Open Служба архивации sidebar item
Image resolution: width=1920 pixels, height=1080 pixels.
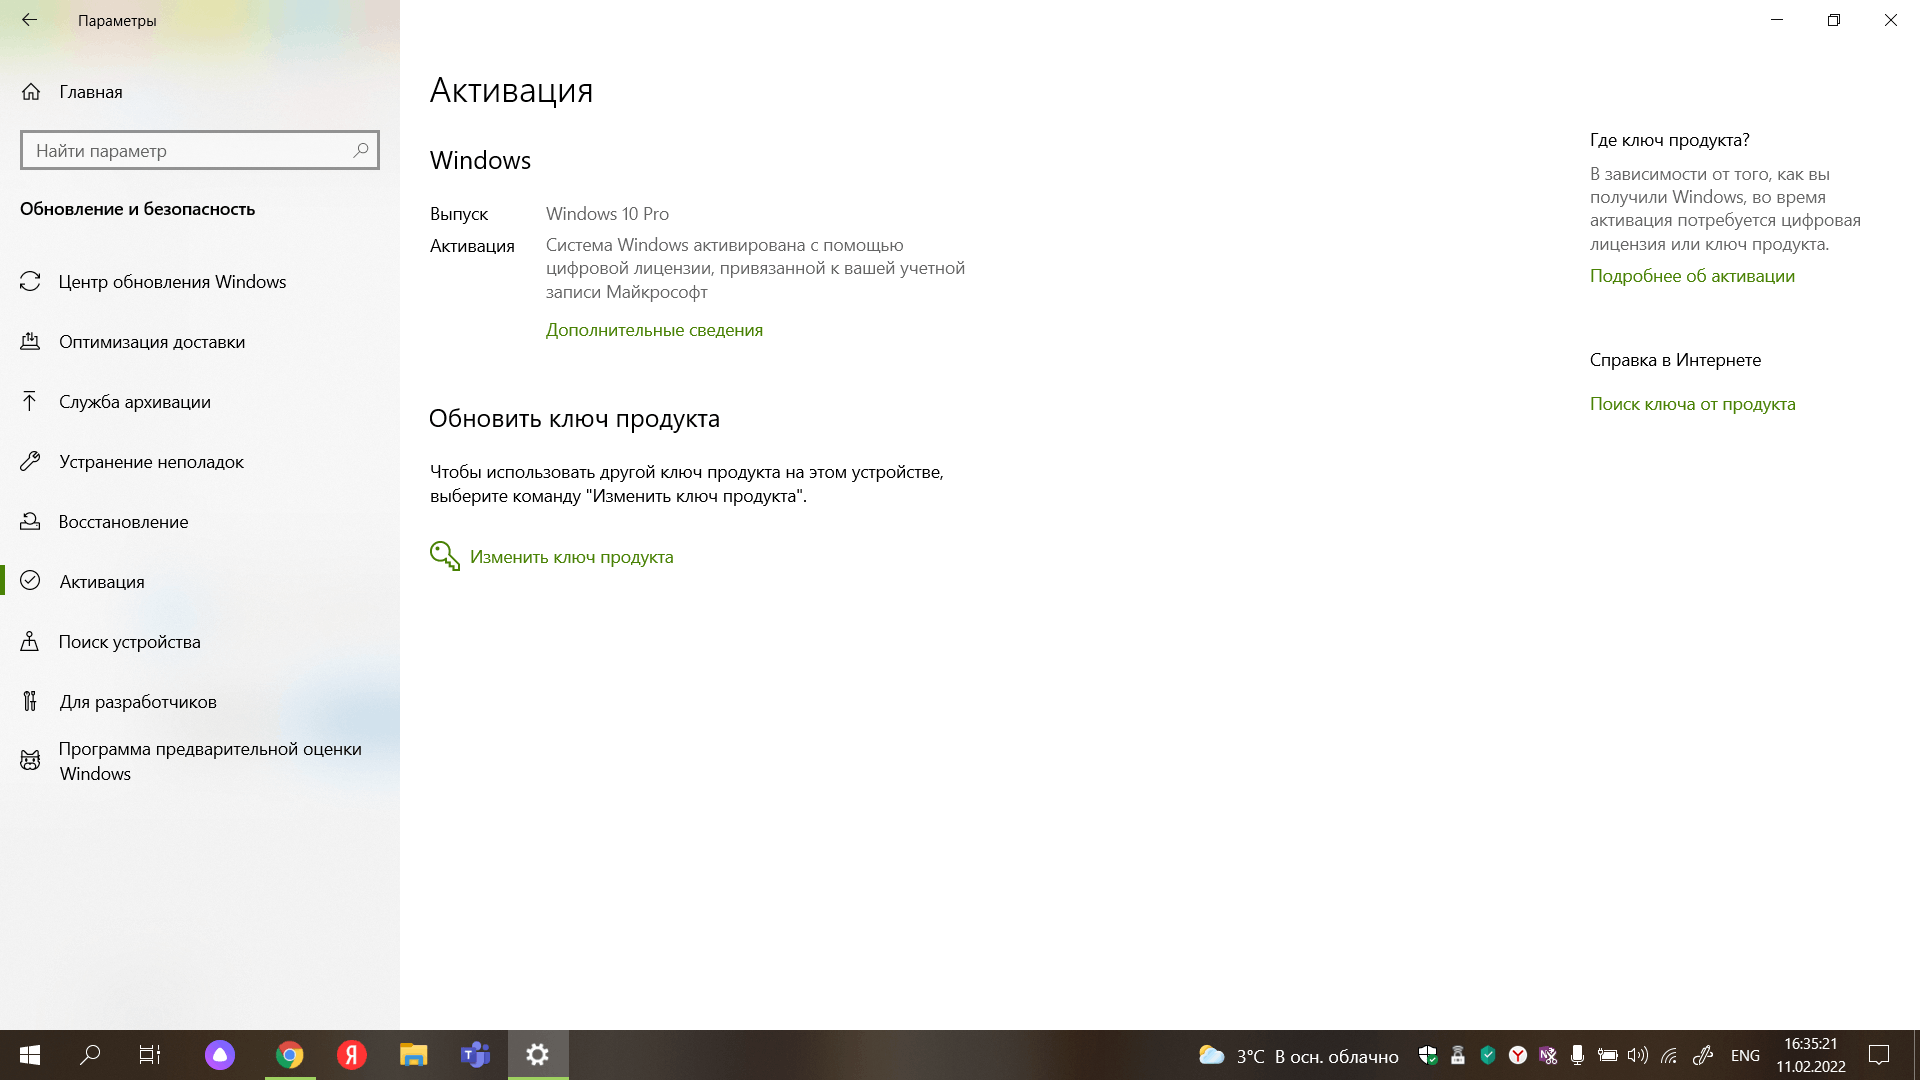[x=134, y=402]
